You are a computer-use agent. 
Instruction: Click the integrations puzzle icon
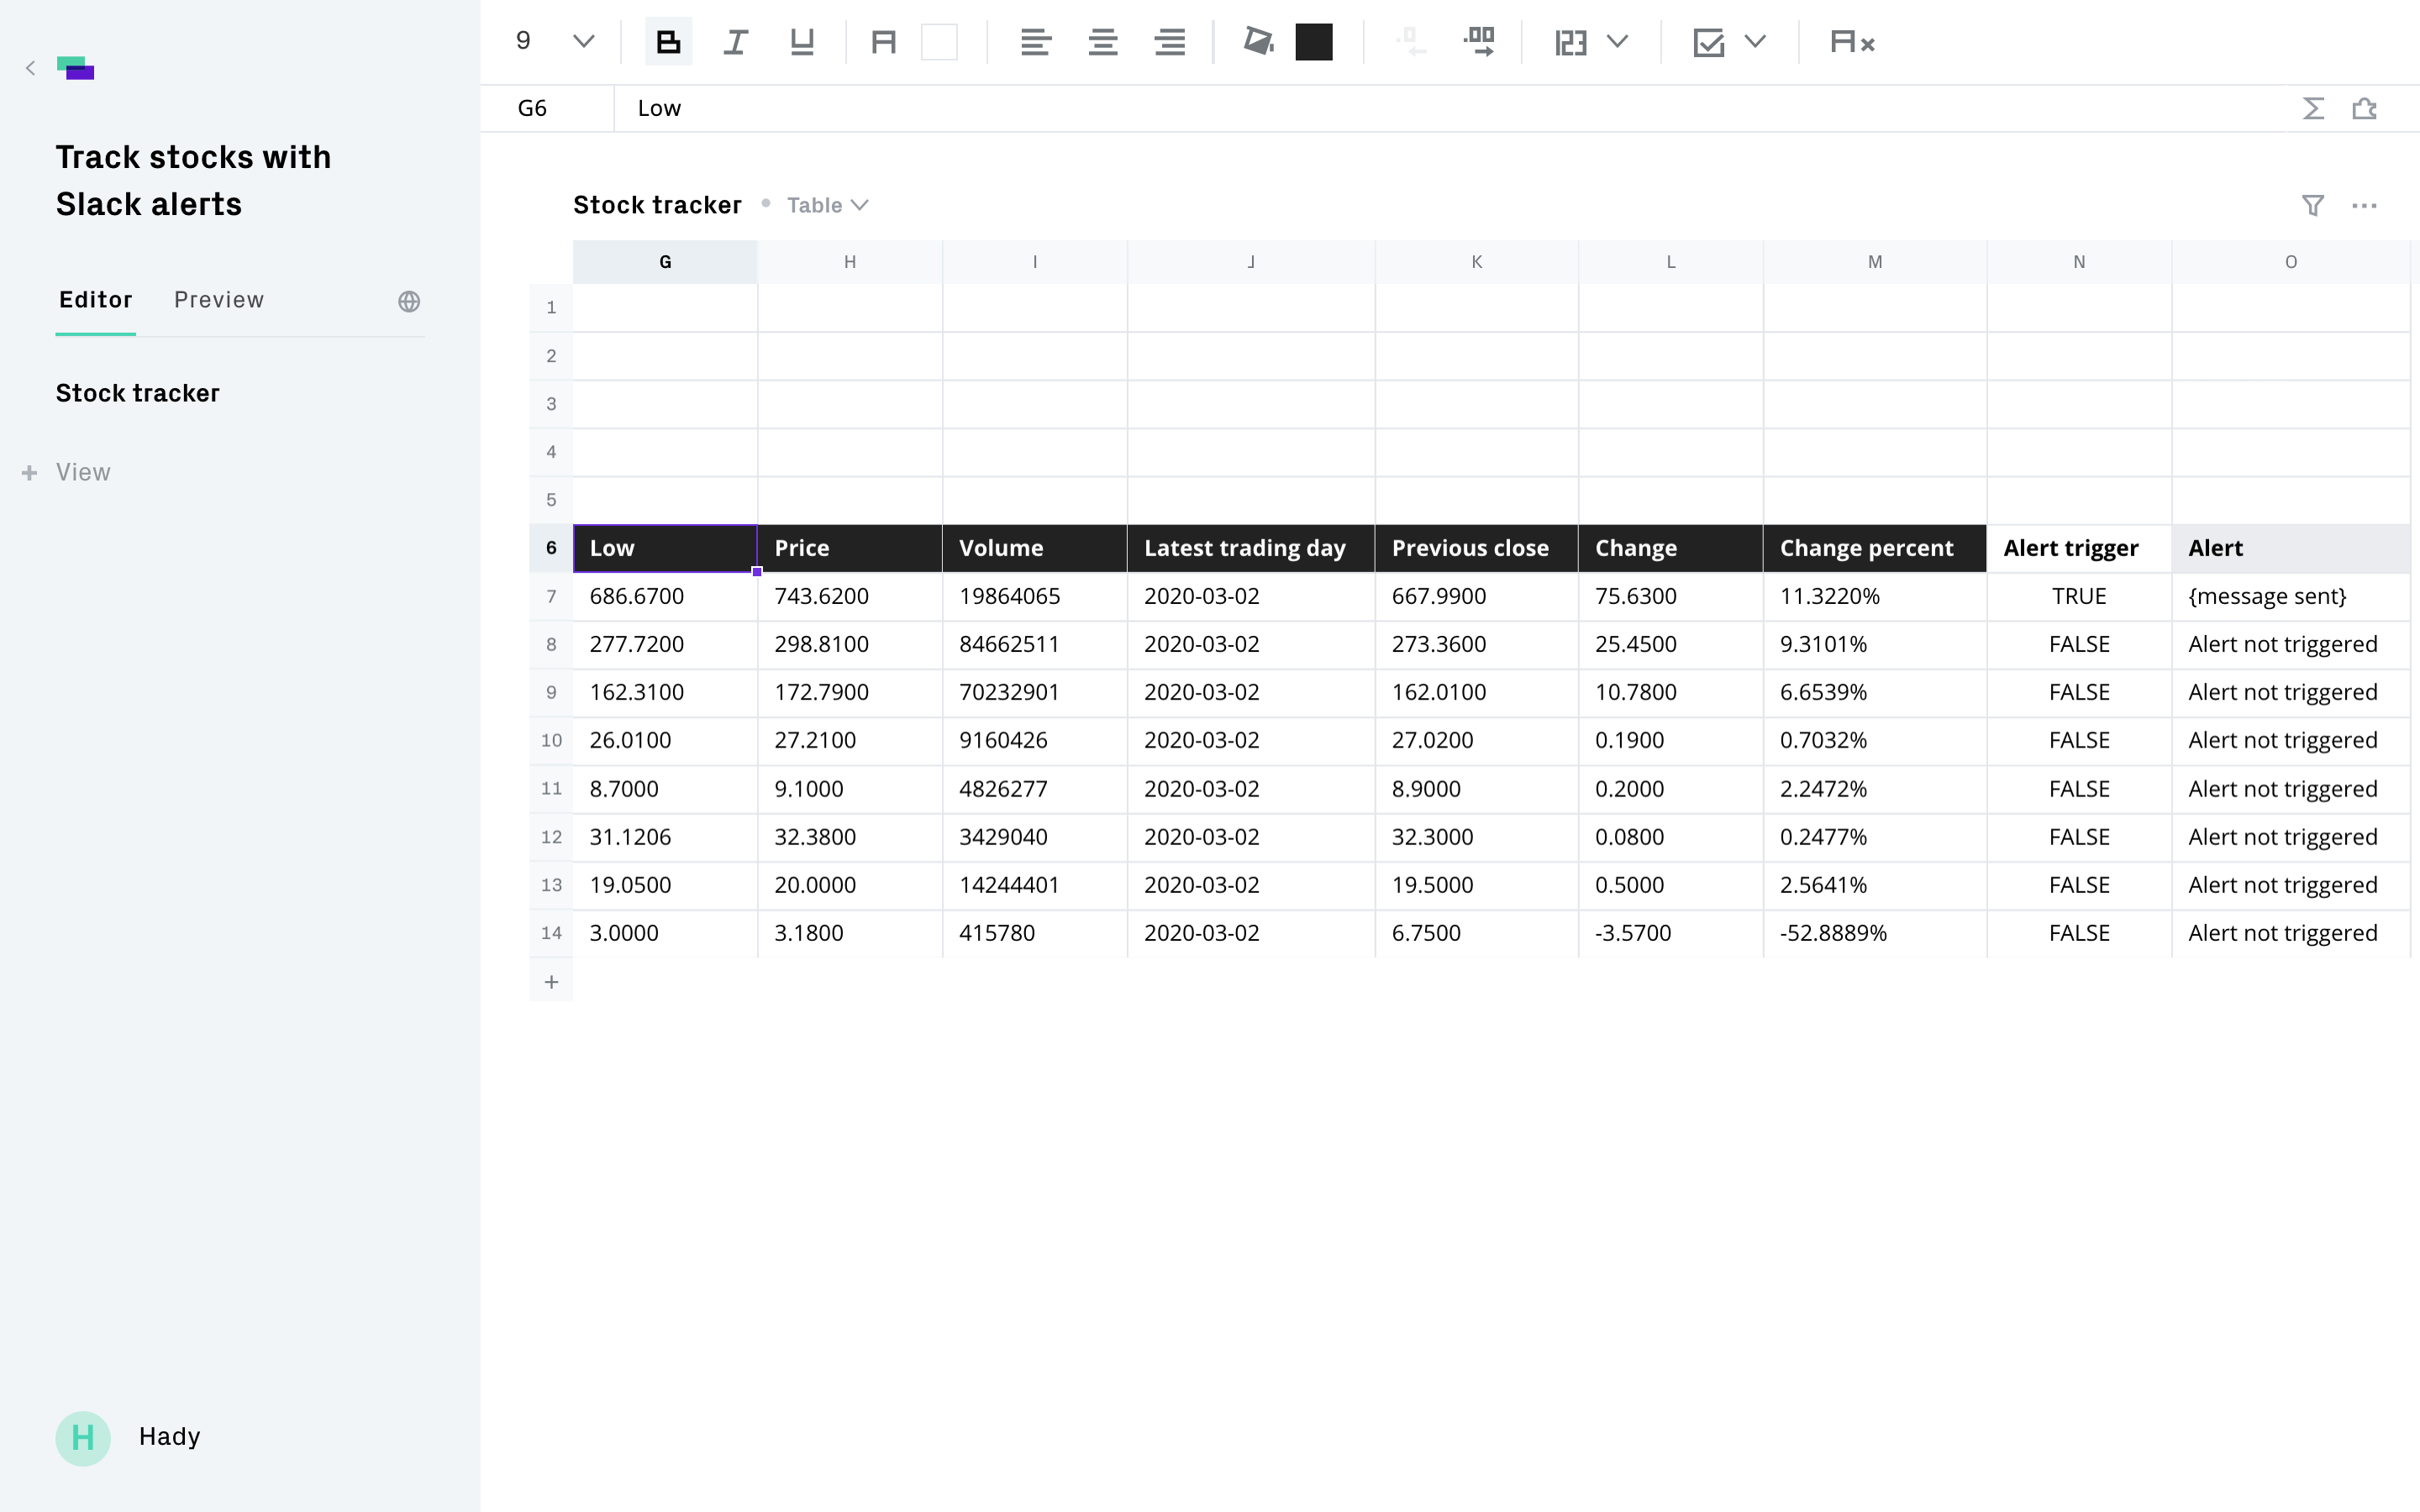click(x=2365, y=108)
